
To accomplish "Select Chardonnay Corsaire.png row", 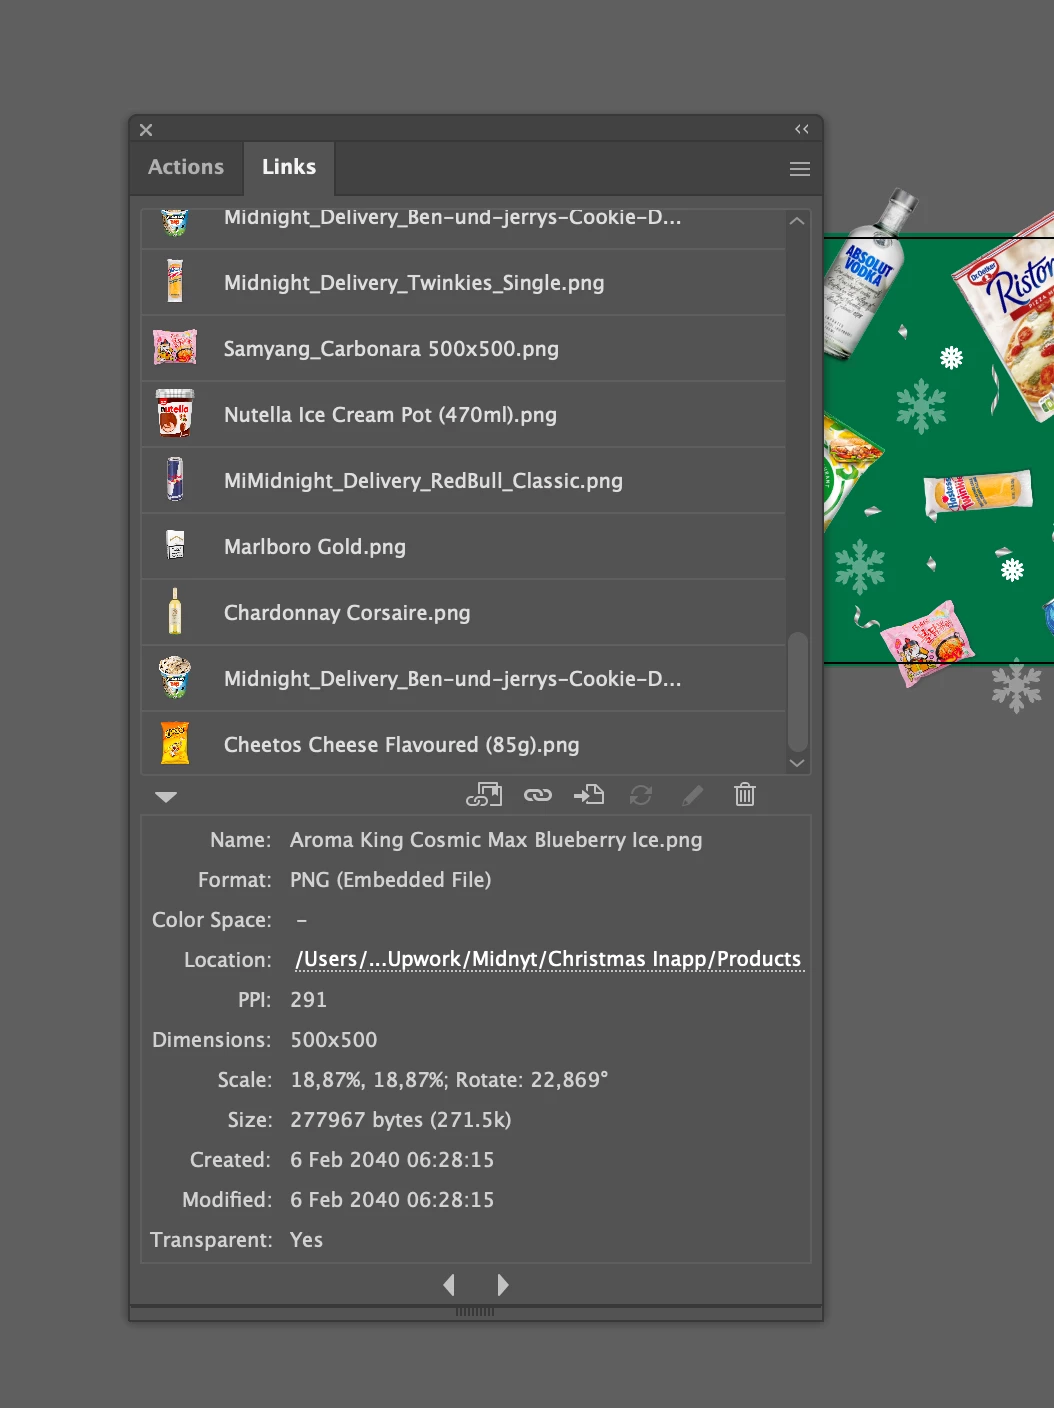I will tap(464, 613).
